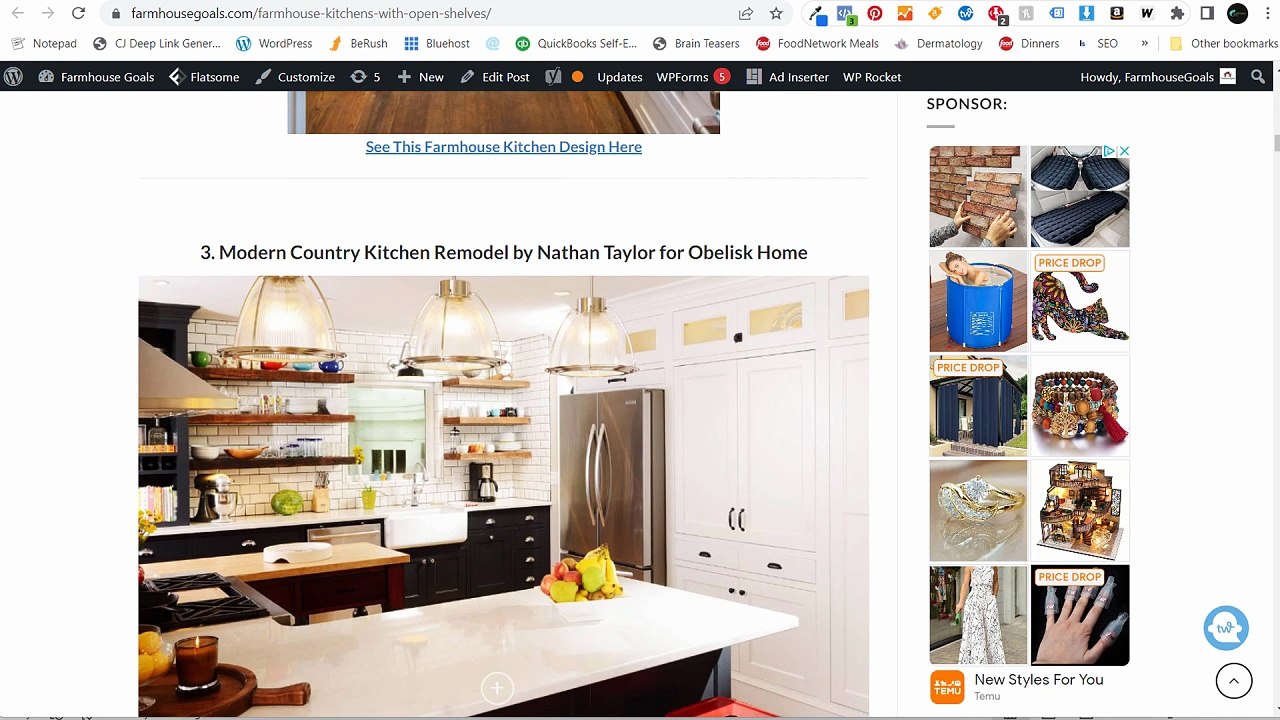
Task: Close the Temu ad with the X icon
Action: (1124, 151)
